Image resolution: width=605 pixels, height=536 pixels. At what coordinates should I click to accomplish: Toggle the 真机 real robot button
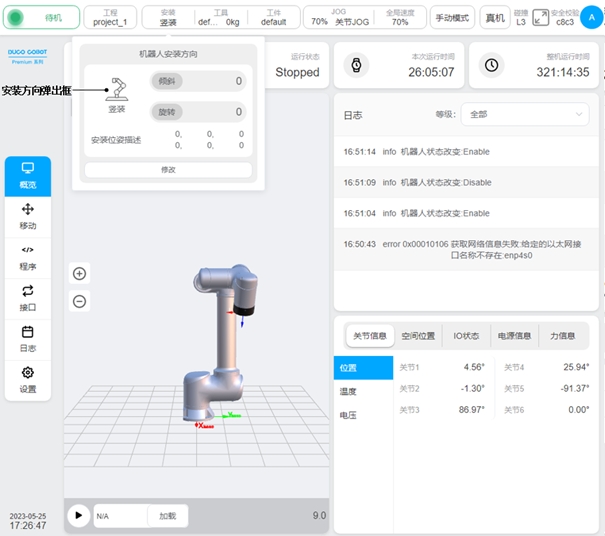pos(494,17)
